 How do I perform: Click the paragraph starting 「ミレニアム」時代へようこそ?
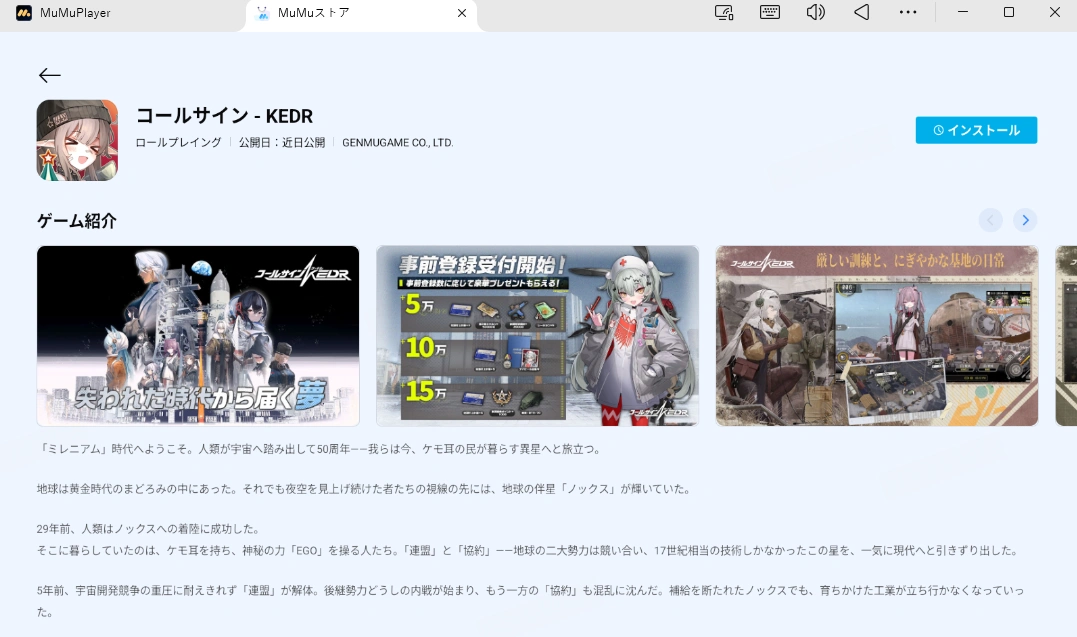click(x=321, y=449)
